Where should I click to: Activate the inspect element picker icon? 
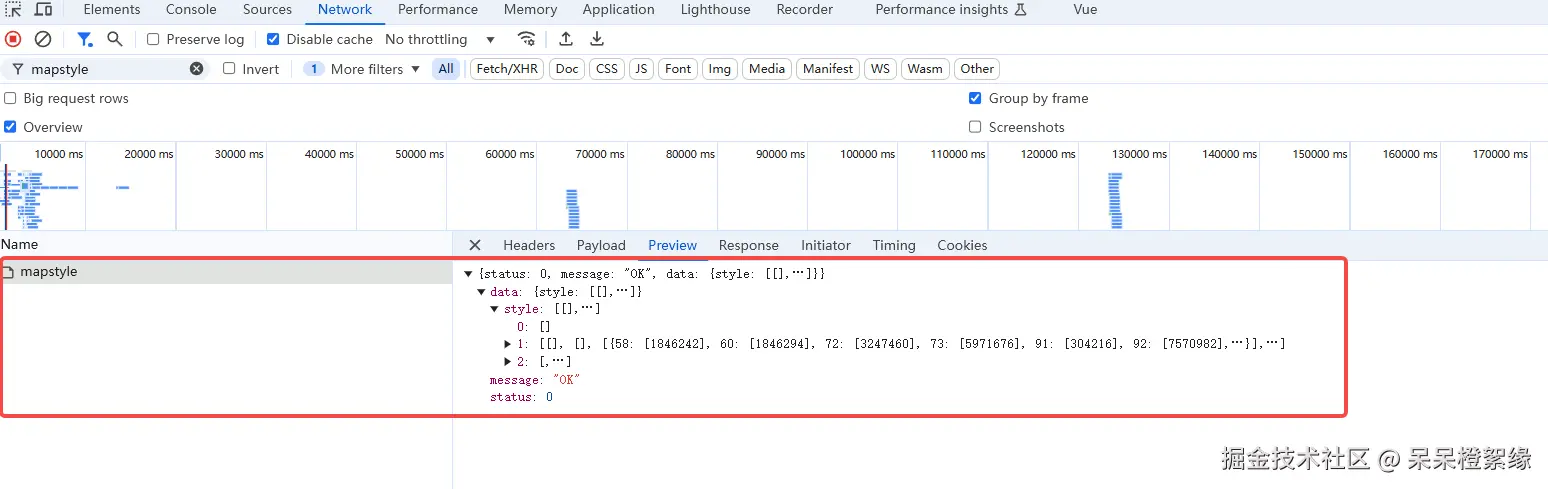(13, 9)
